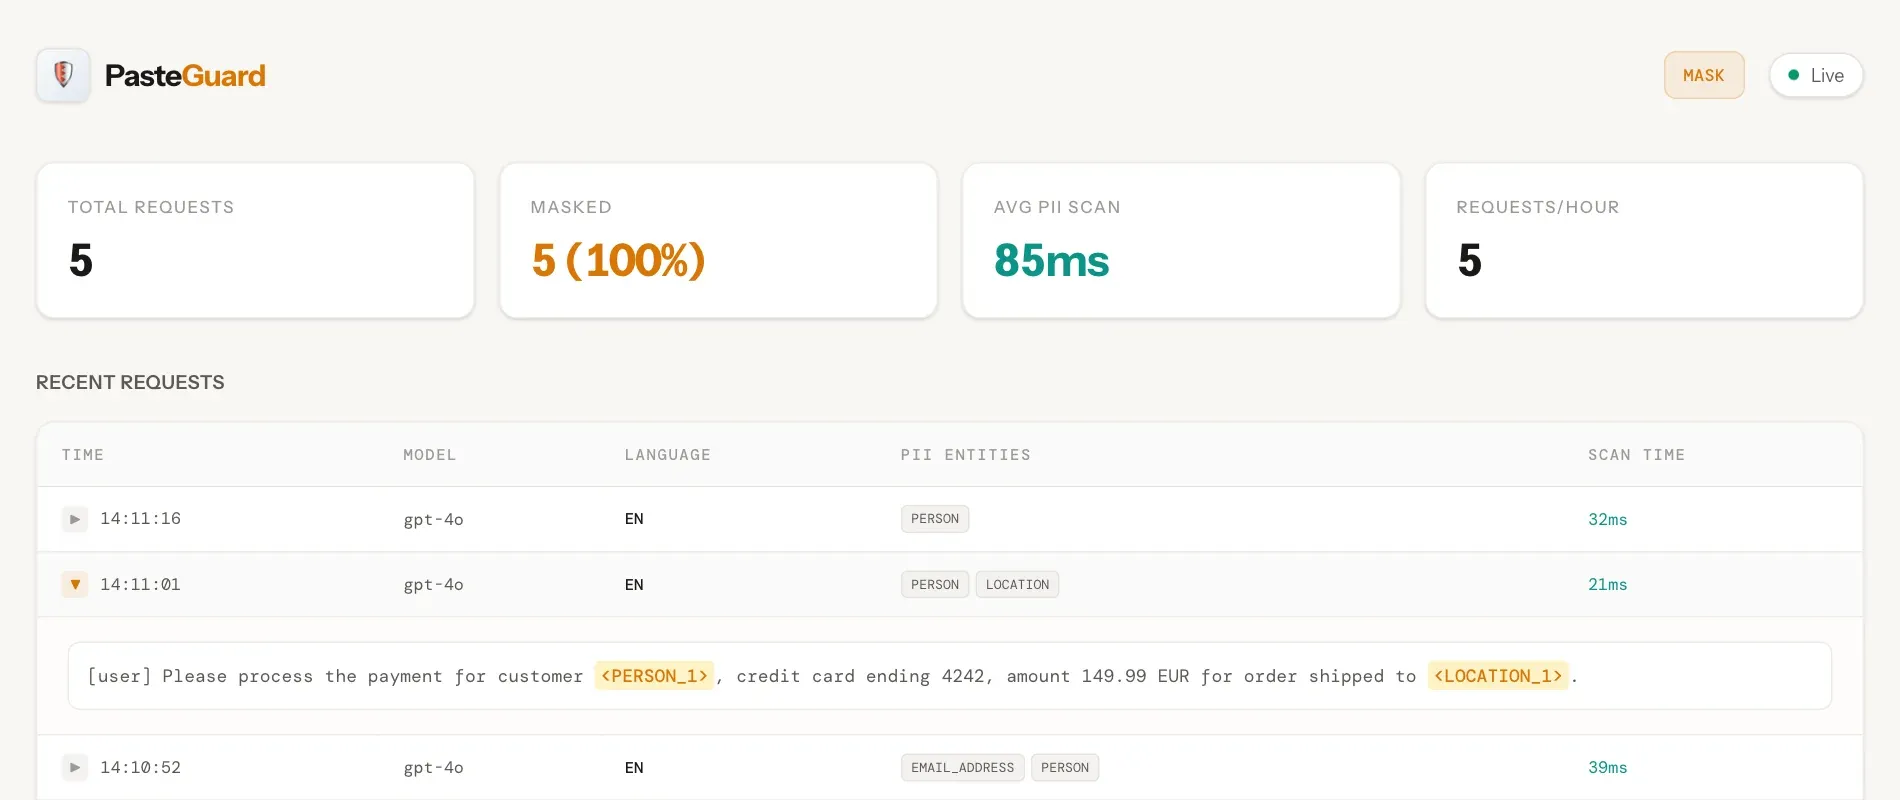Click the 14:11:16 timestamp

[141, 519]
